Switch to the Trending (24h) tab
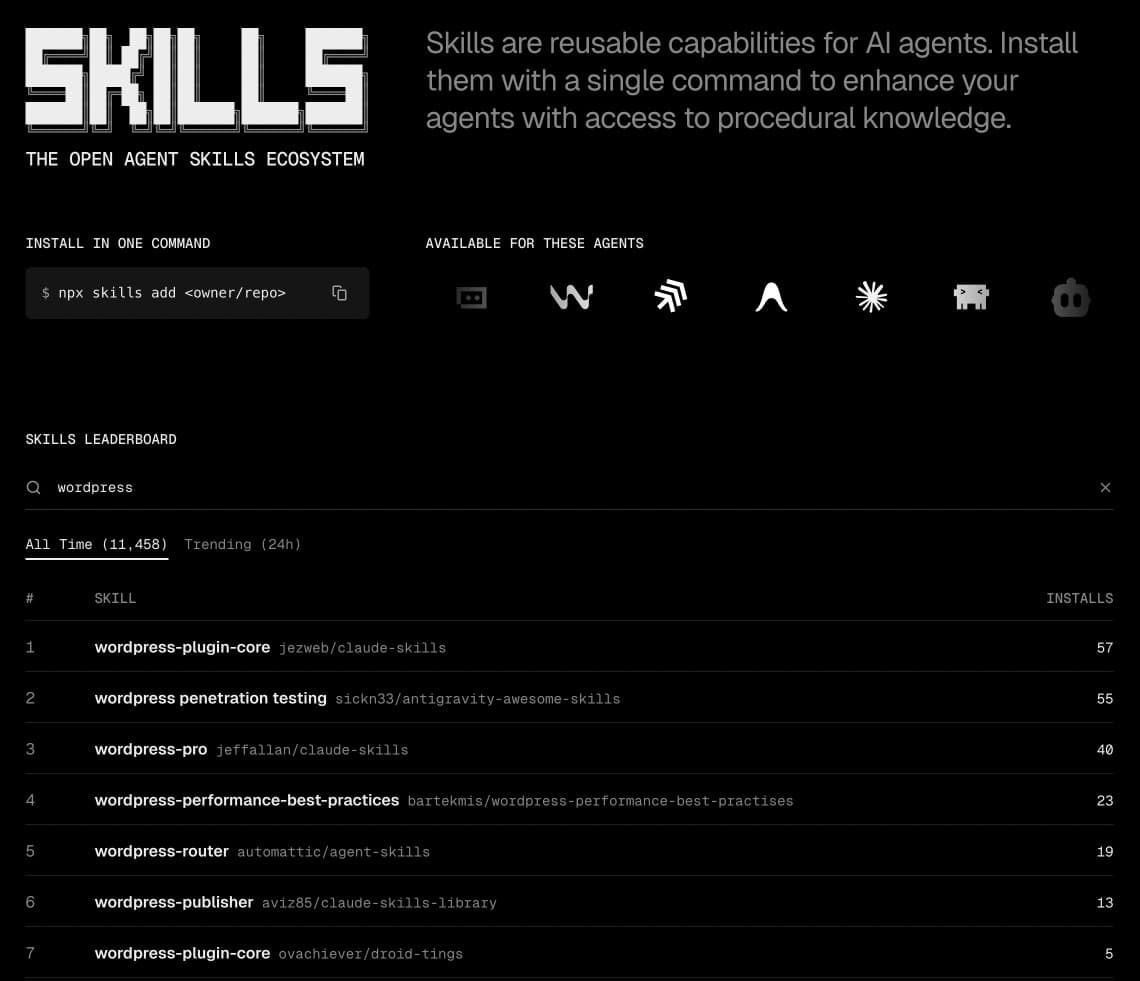Image resolution: width=1140 pixels, height=981 pixels. pyautogui.click(x=242, y=544)
